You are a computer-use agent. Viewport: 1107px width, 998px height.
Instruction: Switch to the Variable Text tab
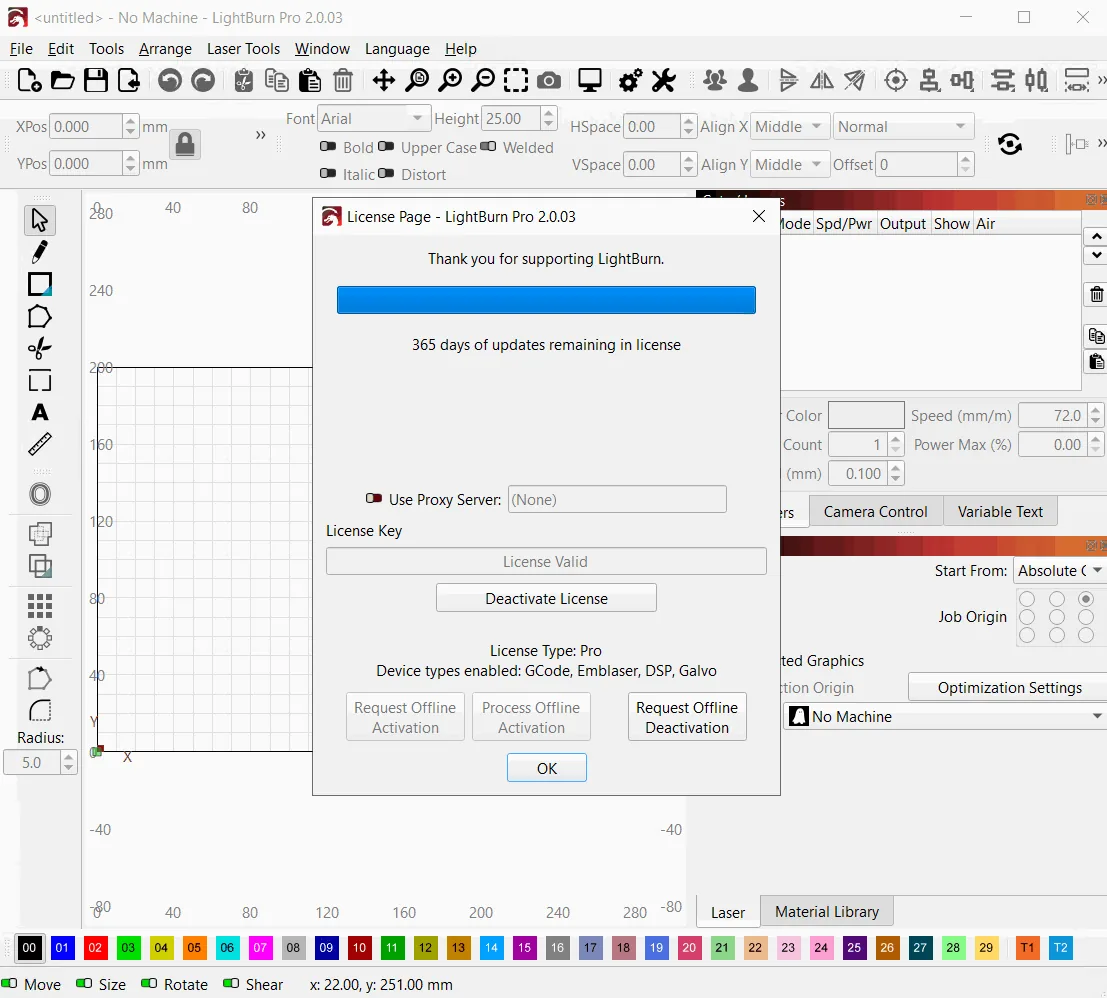click(x=1000, y=512)
